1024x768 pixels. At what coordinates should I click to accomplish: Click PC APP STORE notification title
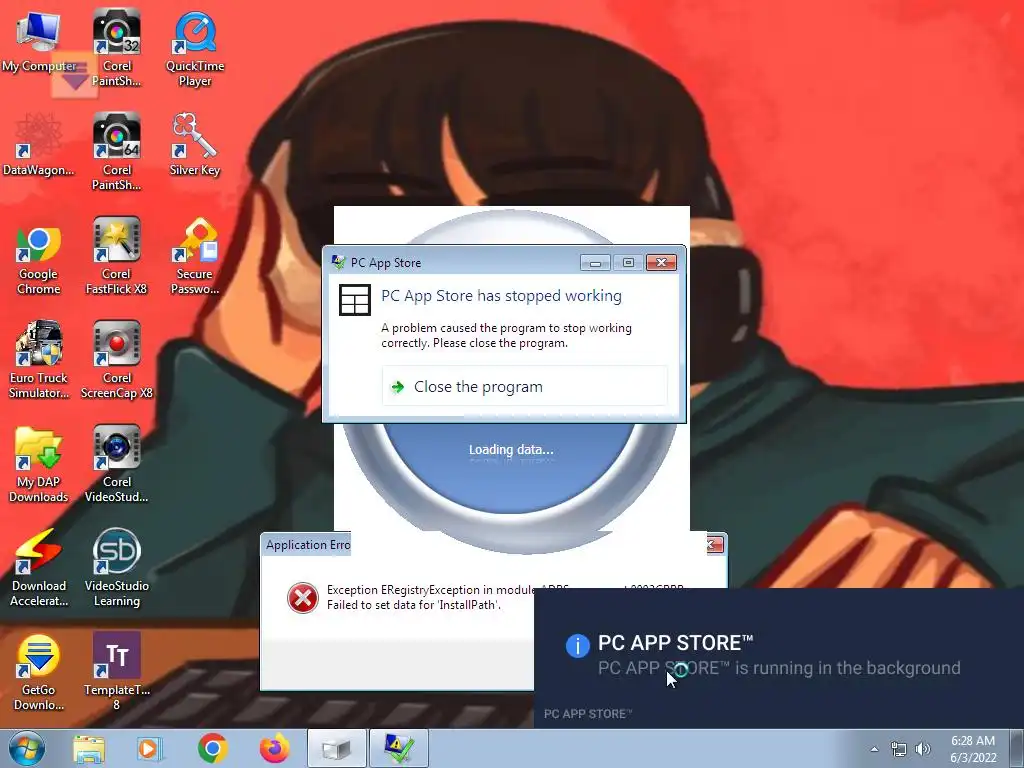675,643
